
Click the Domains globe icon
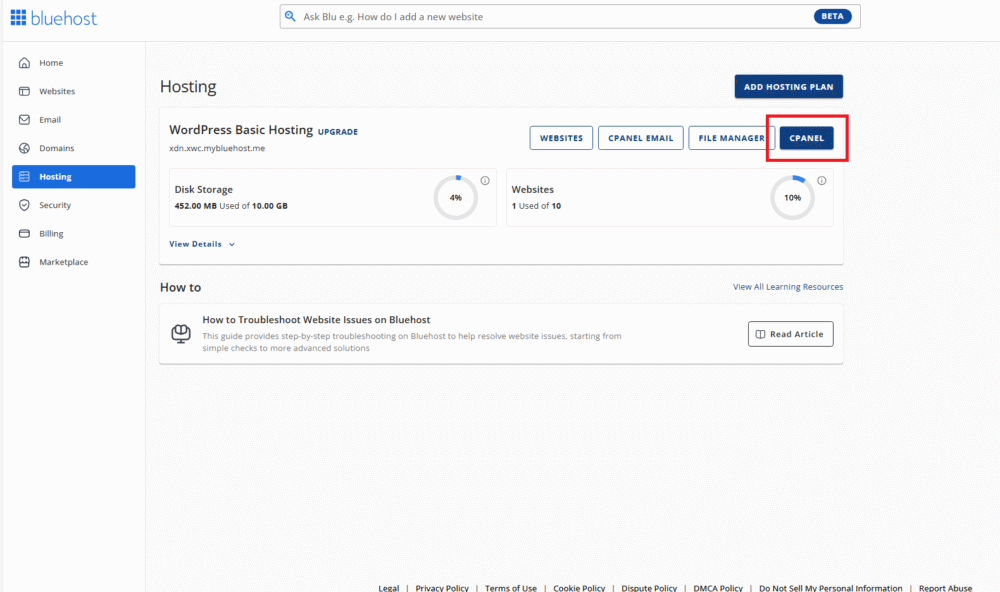point(23,147)
